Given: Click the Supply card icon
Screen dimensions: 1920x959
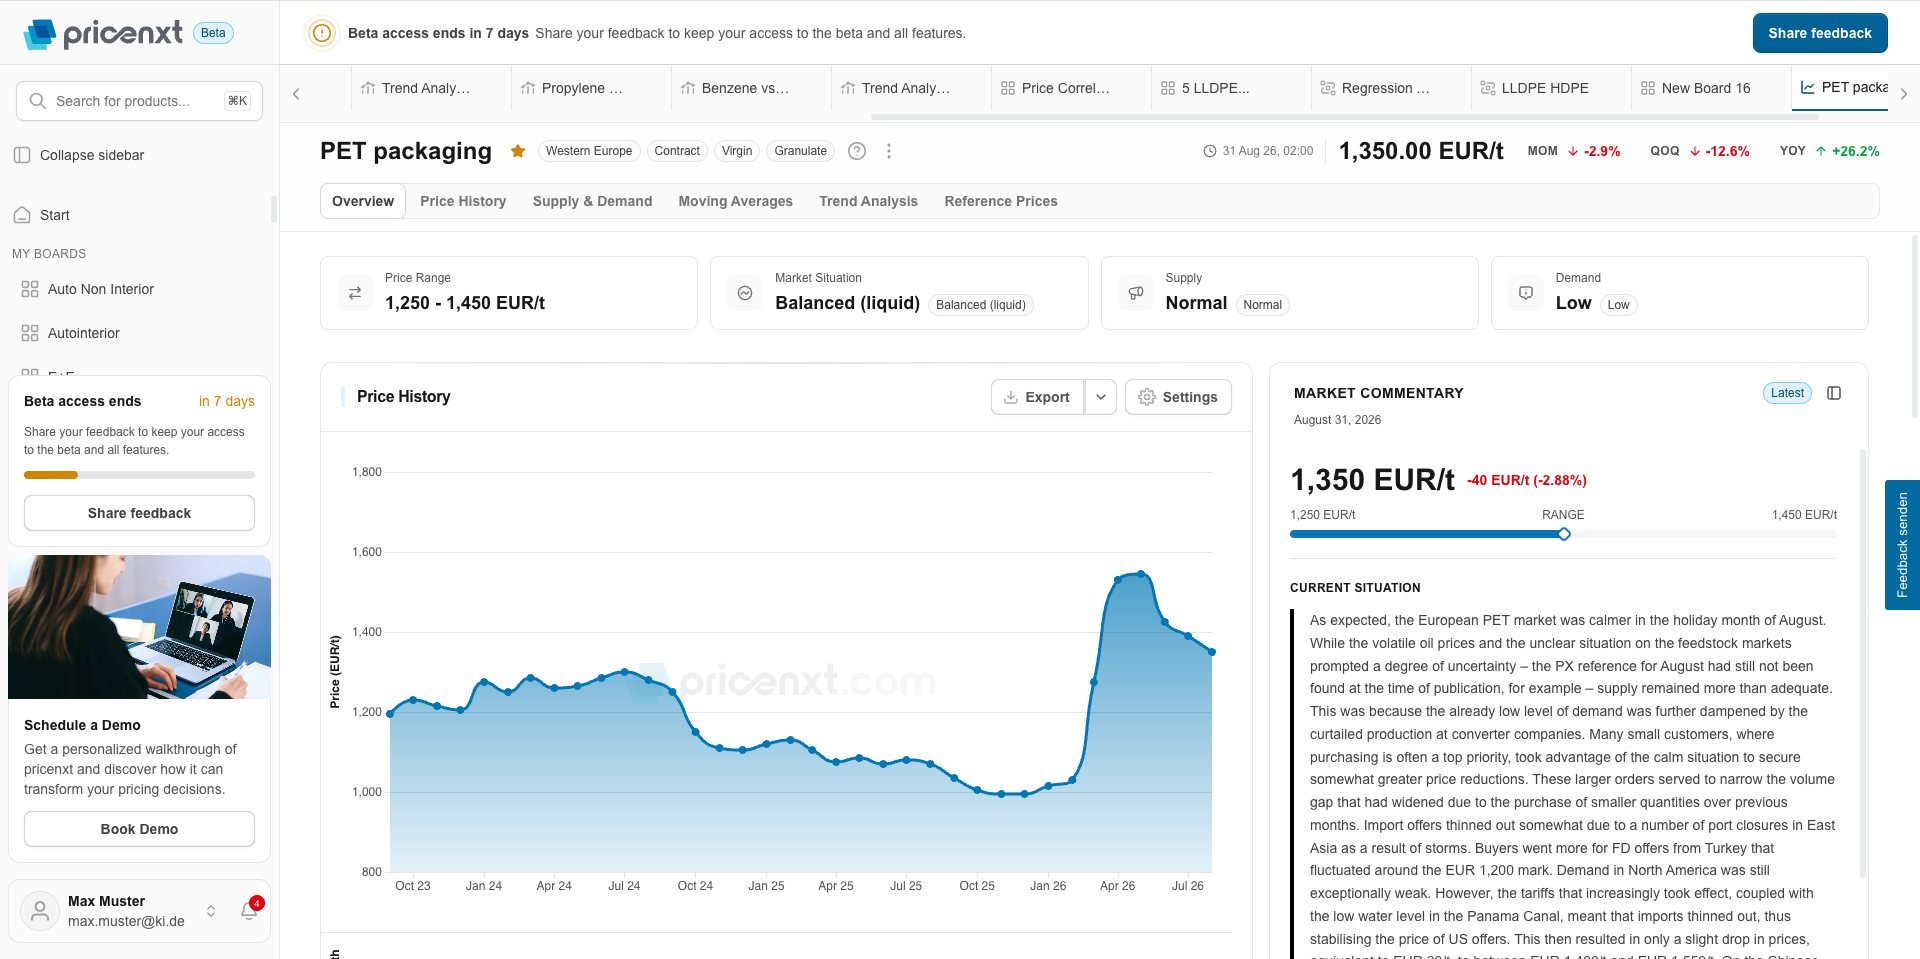Looking at the screenshot, I should 1136,293.
